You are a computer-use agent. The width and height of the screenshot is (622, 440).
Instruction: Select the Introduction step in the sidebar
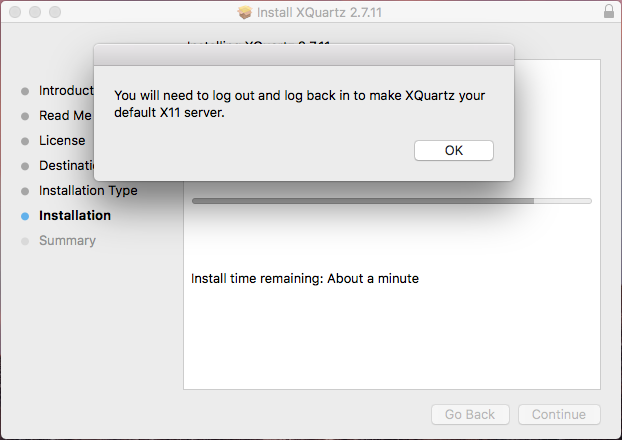tap(66, 90)
